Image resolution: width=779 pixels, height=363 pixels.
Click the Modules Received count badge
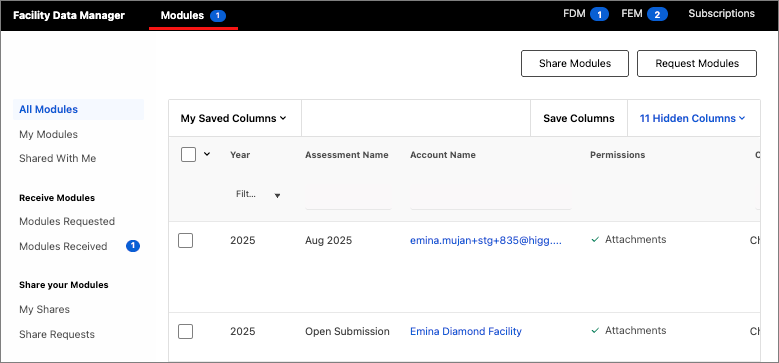133,246
